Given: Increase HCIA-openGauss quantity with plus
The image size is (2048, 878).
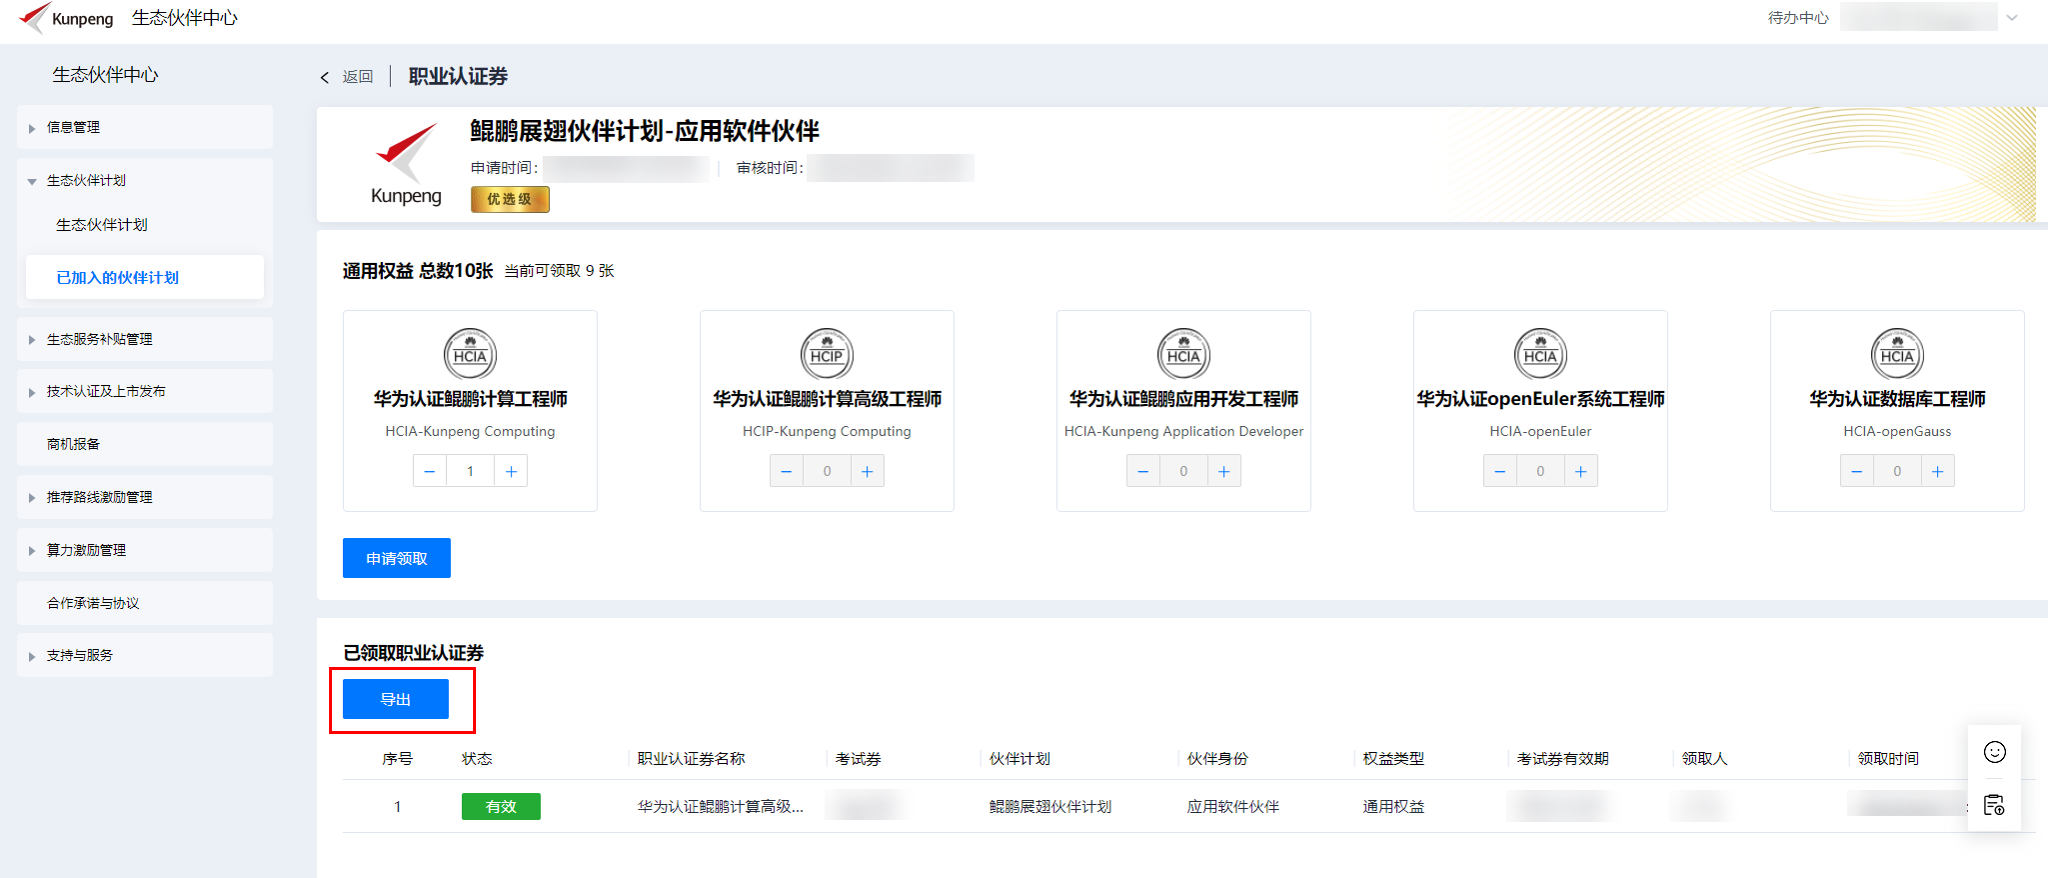Looking at the screenshot, I should coord(1938,471).
